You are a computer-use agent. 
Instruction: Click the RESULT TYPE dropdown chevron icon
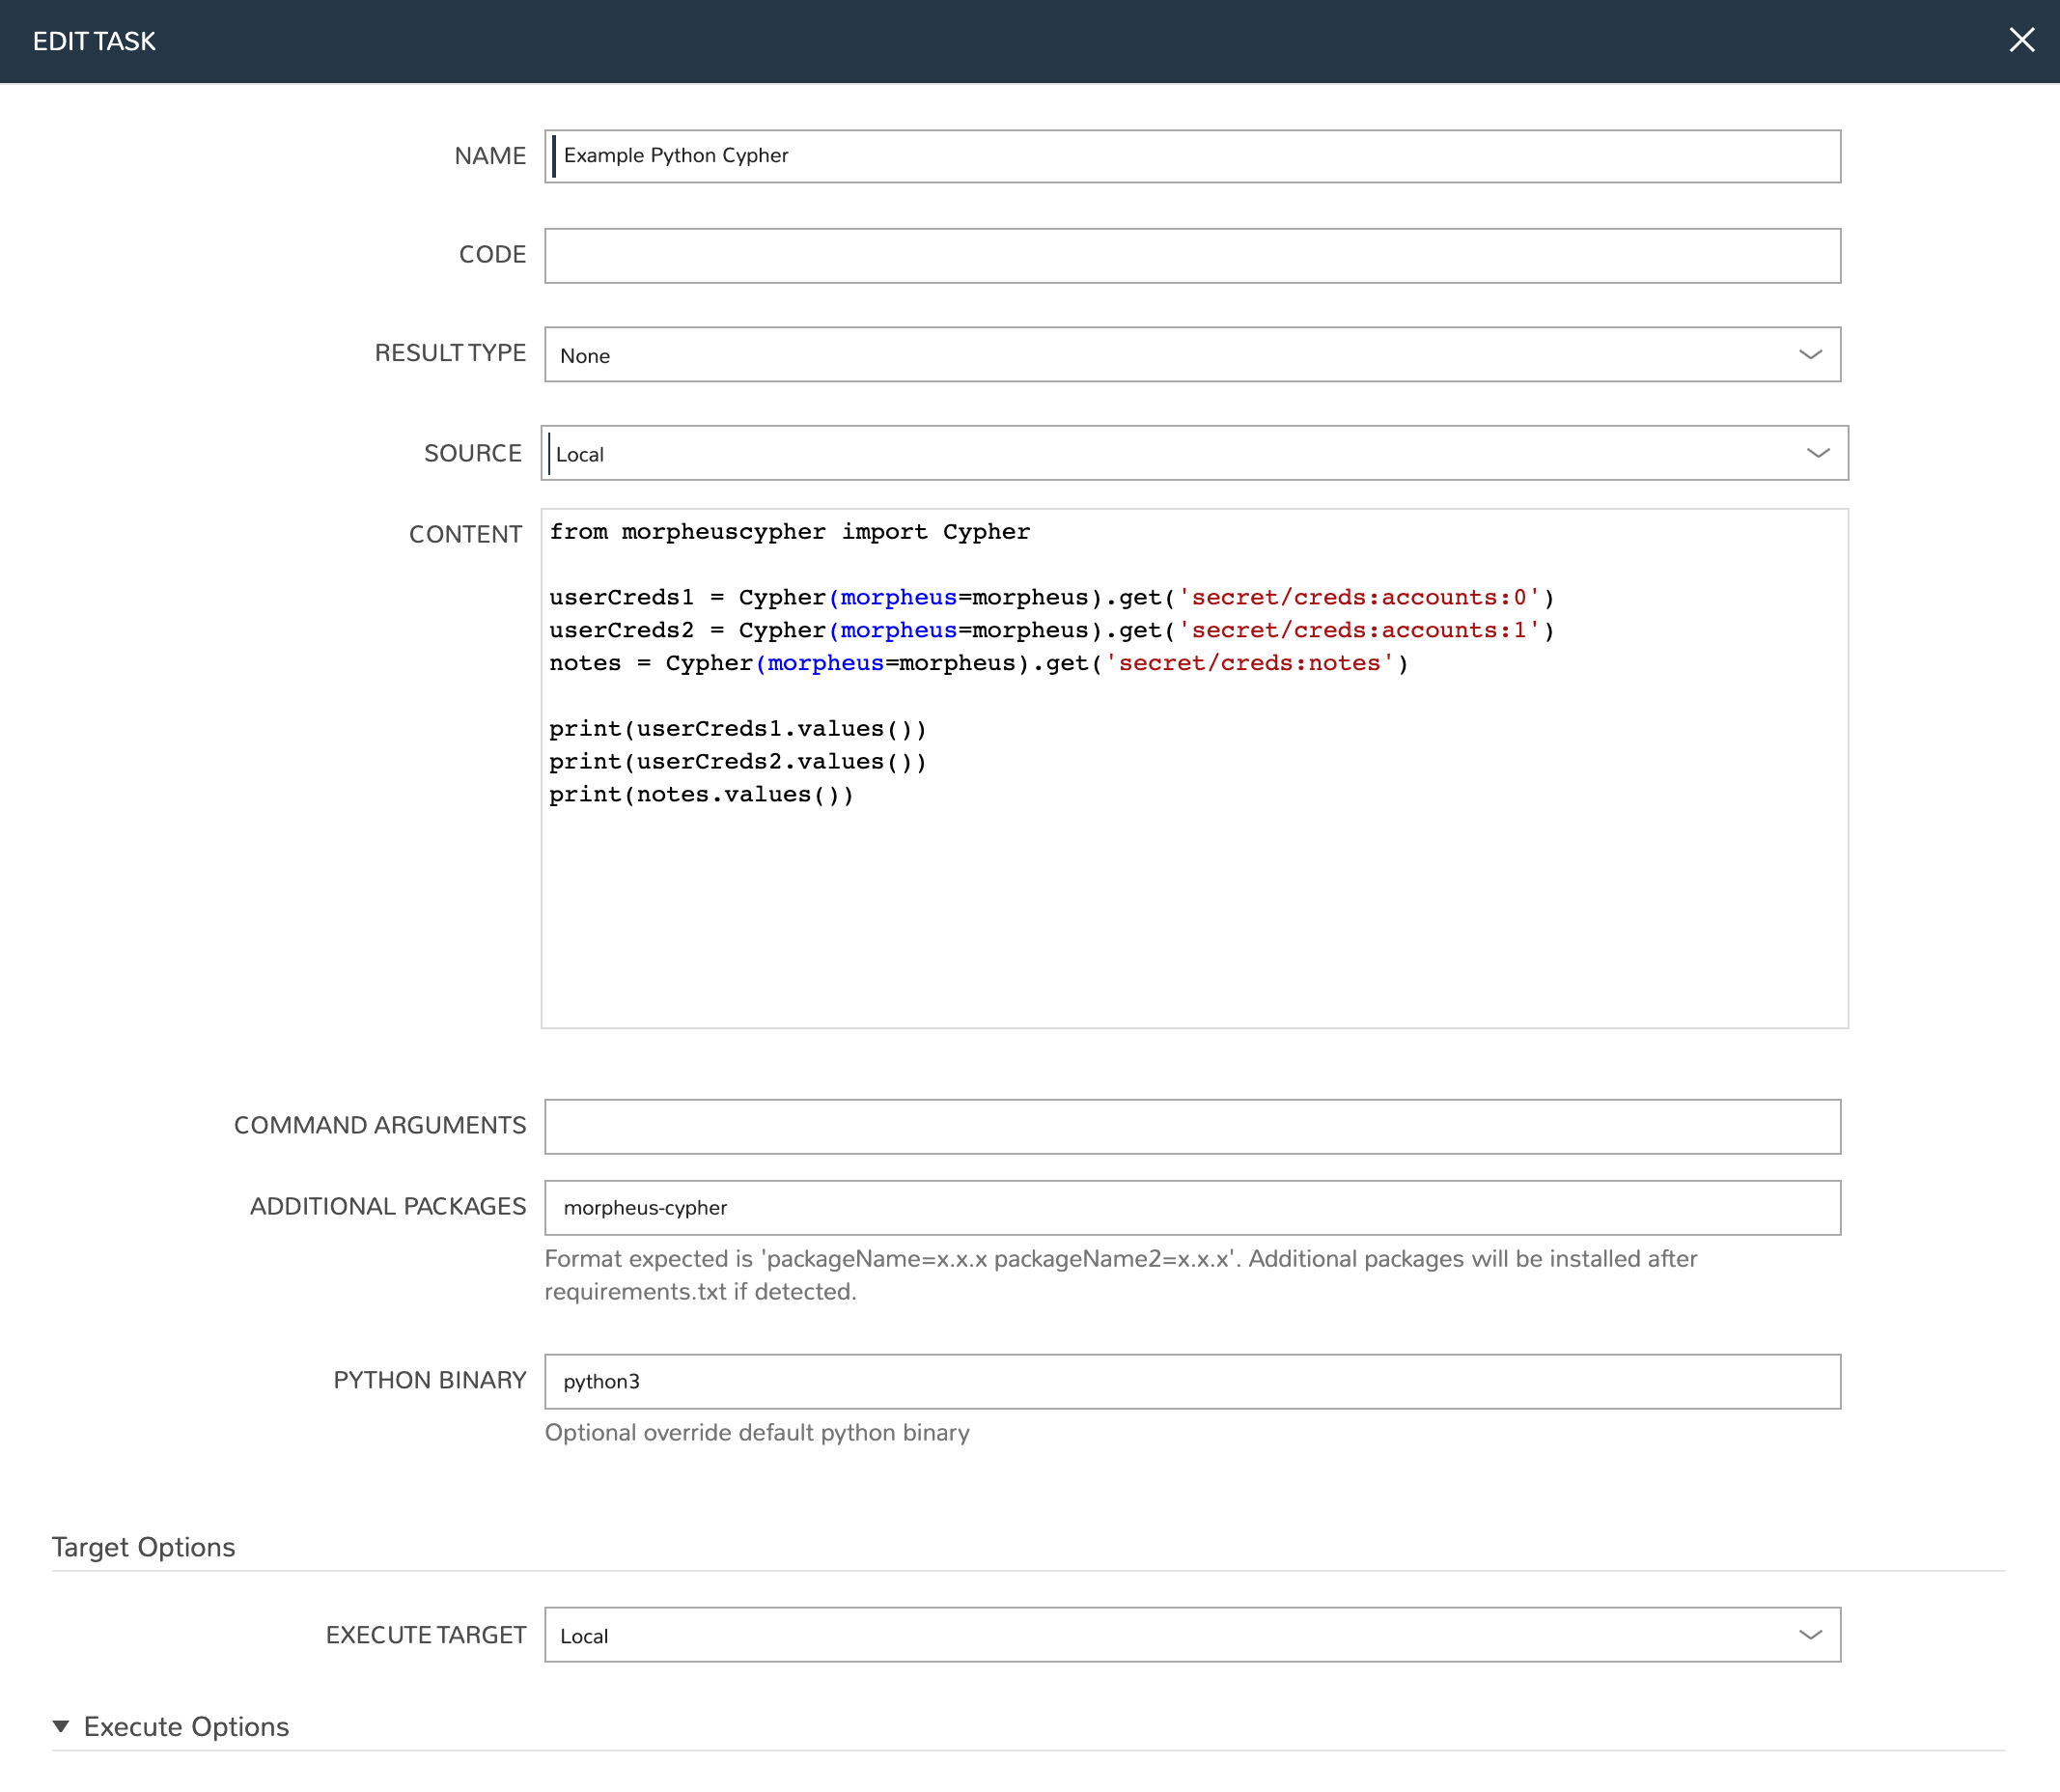click(1810, 354)
